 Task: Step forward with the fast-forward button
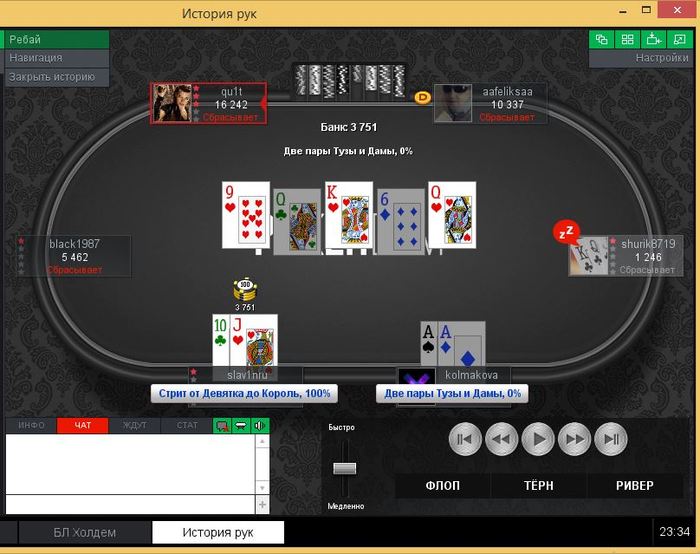click(575, 439)
